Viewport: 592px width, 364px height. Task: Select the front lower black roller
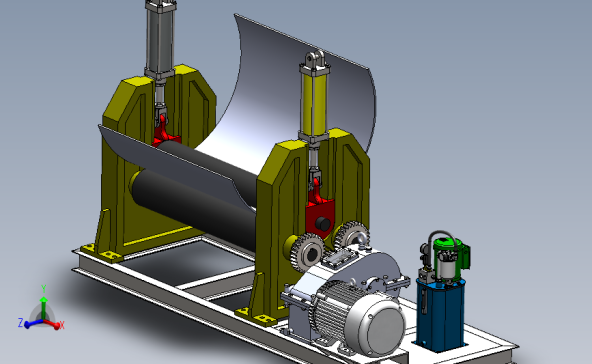point(193,210)
